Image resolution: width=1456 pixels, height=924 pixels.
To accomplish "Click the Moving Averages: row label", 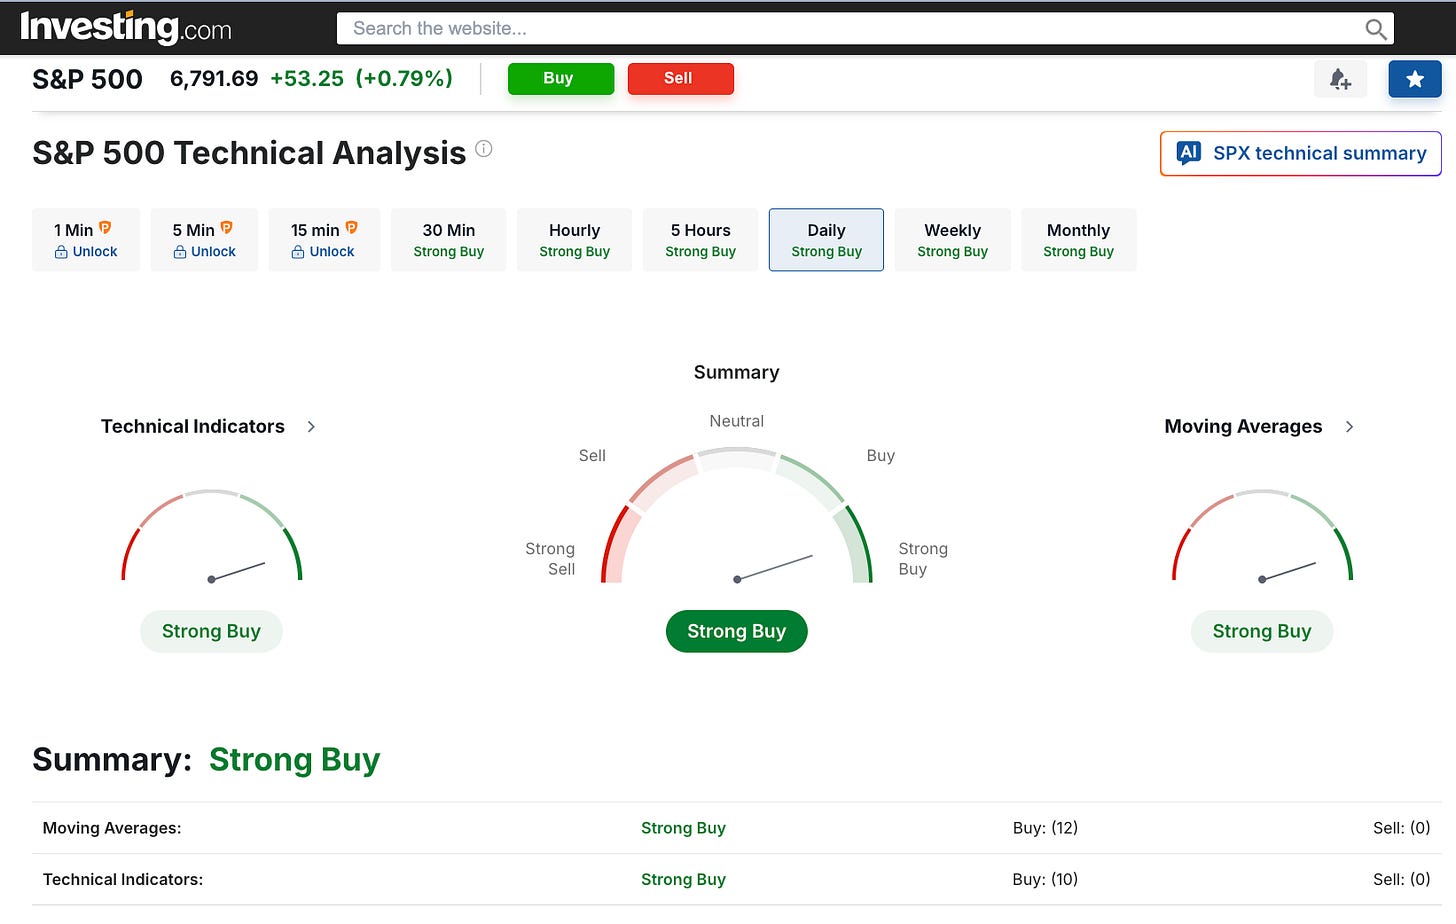I will coord(112,828).
